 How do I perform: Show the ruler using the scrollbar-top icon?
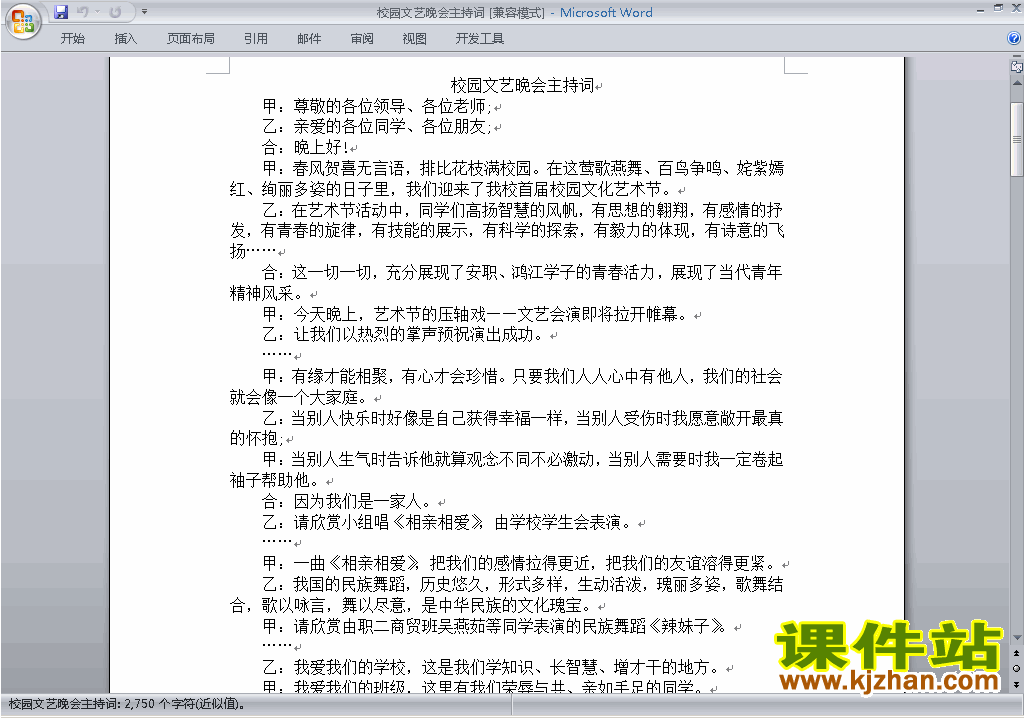tap(1016, 66)
